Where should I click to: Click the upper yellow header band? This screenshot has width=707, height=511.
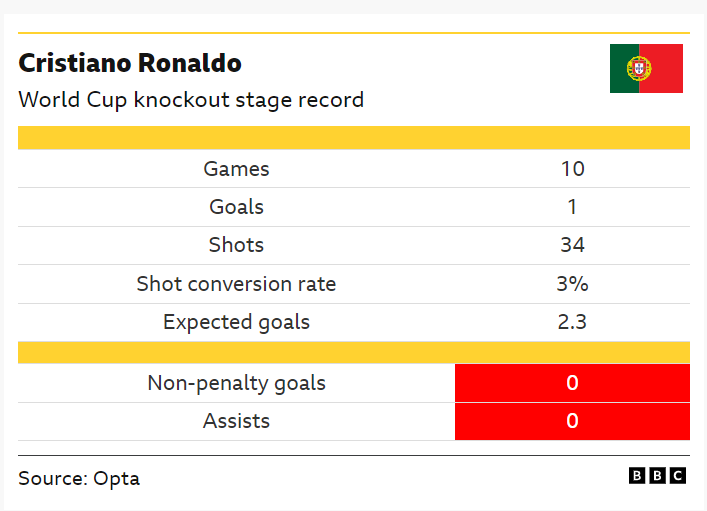click(x=354, y=138)
